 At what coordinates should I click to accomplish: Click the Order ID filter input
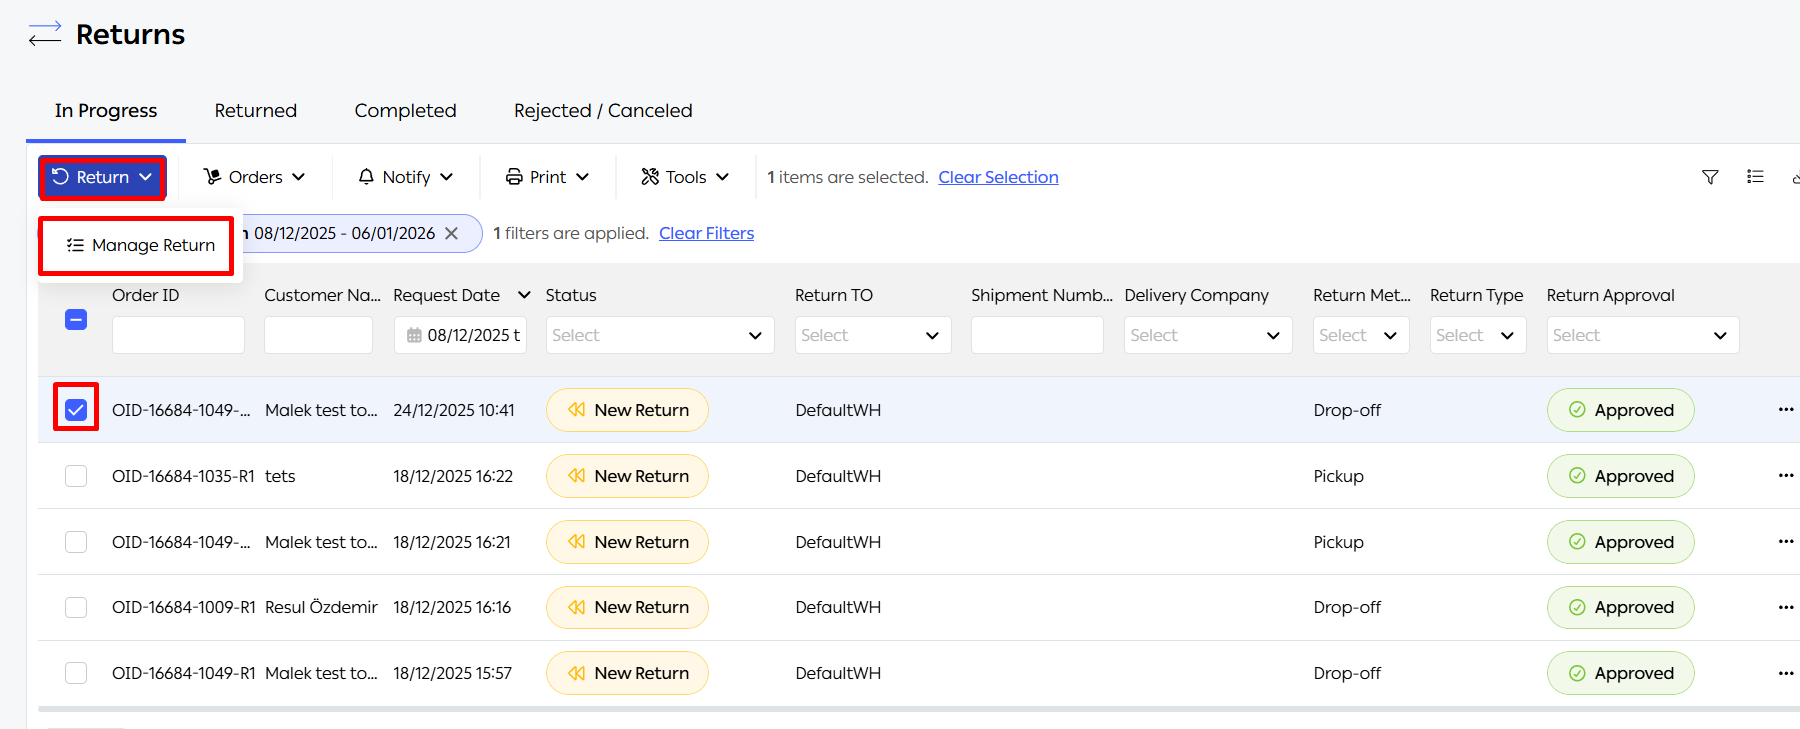point(178,336)
